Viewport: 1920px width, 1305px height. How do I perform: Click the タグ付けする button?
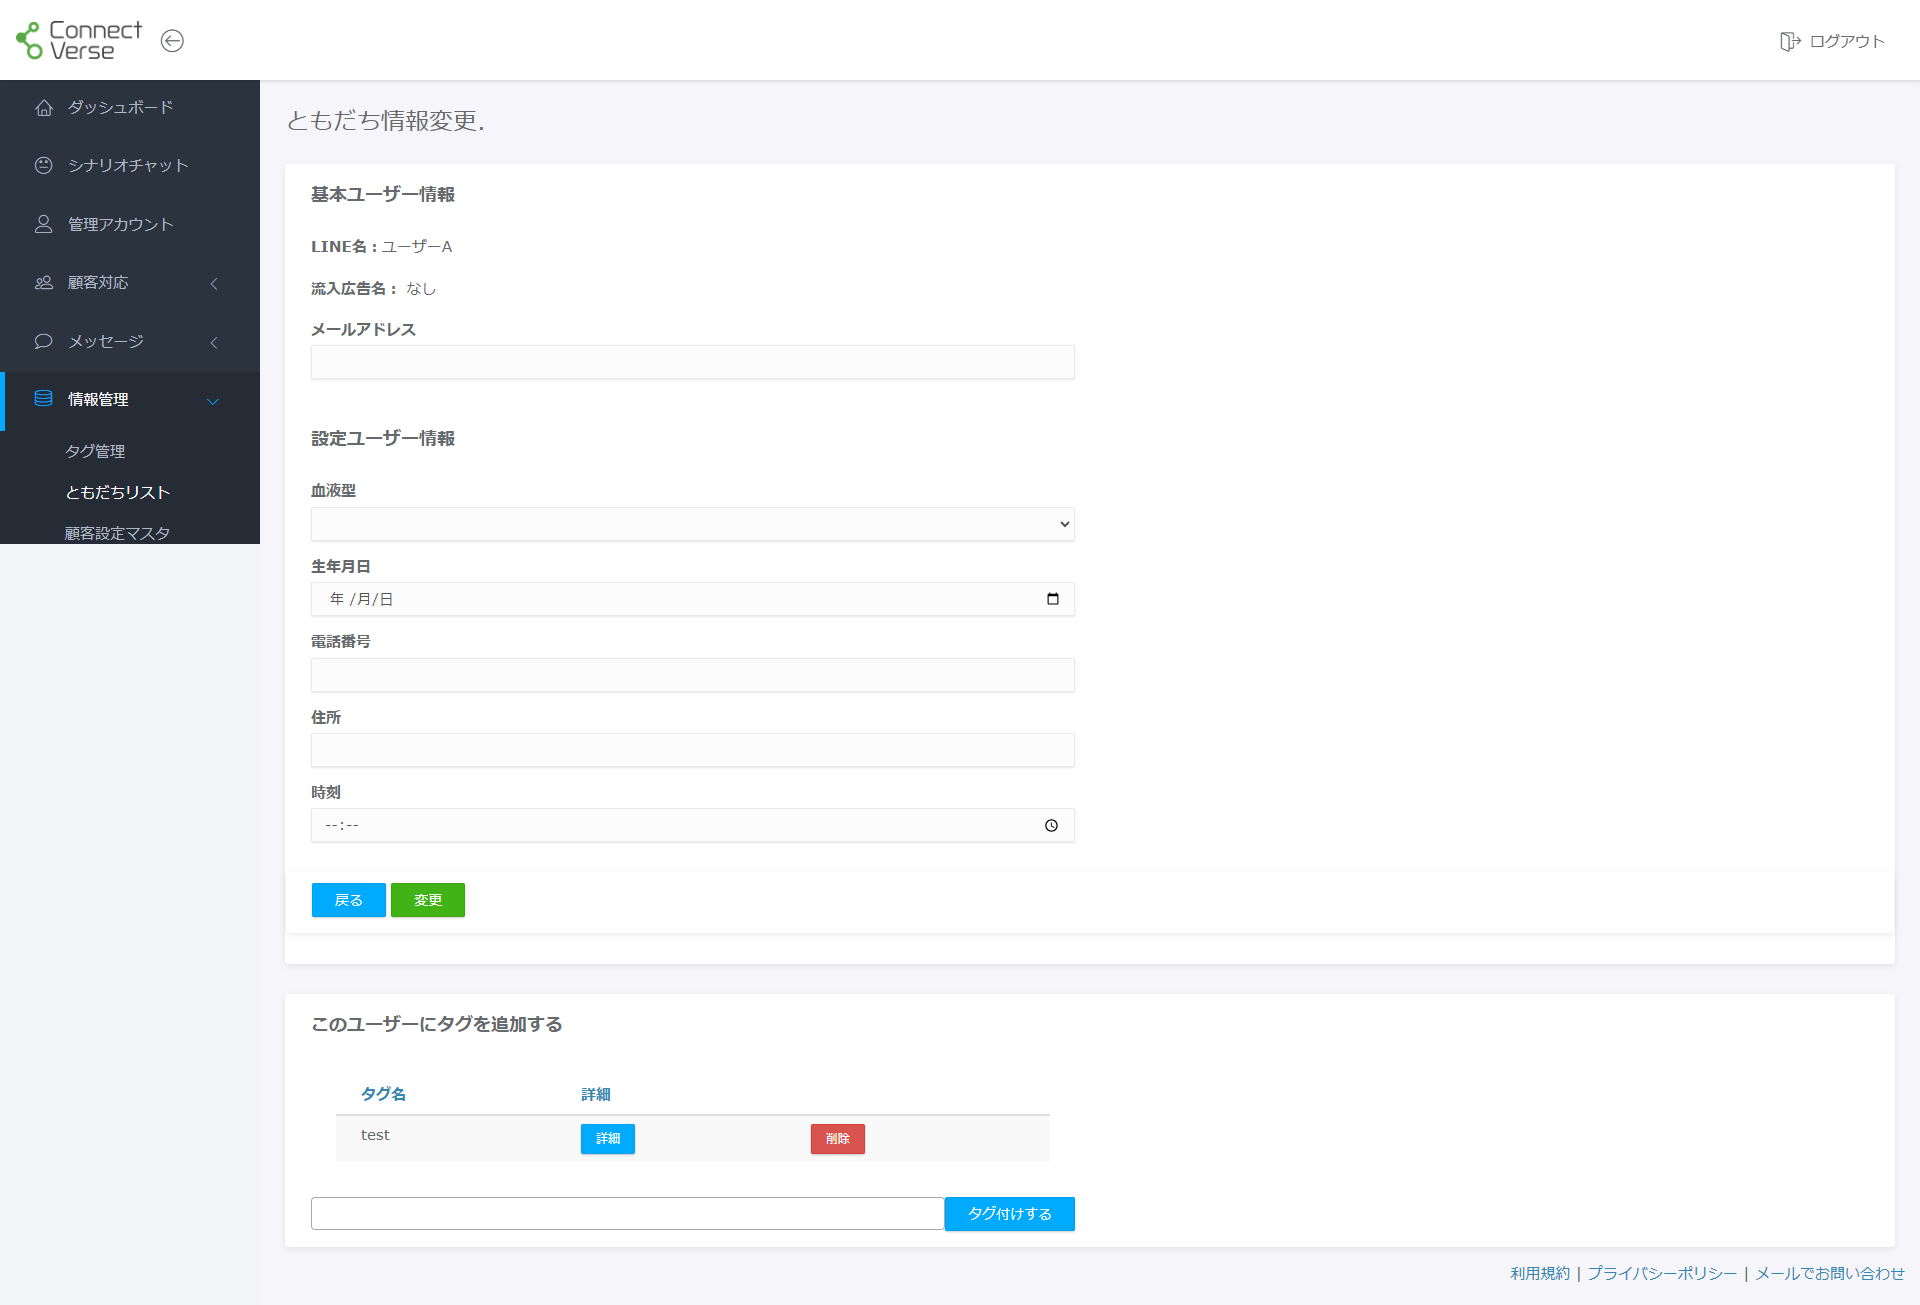pos(1010,1214)
